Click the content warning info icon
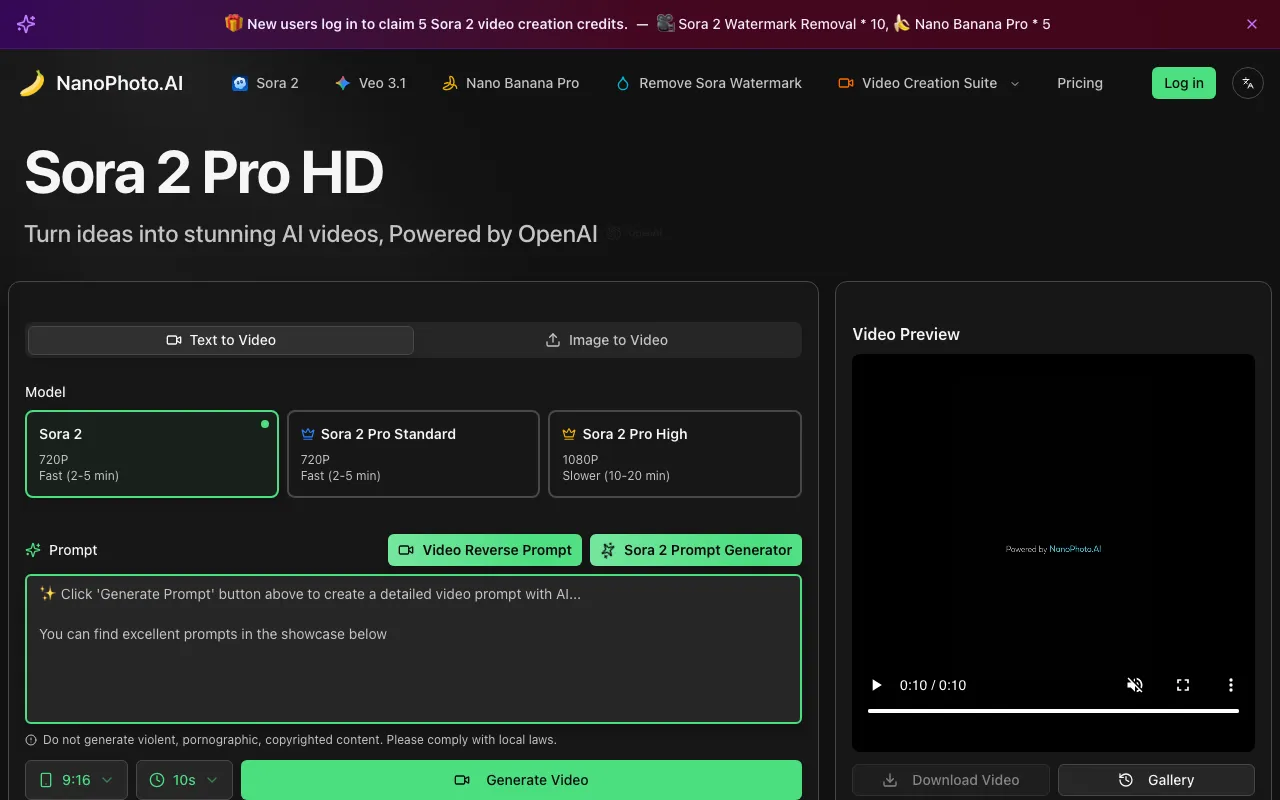The width and height of the screenshot is (1280, 800). tap(31, 740)
